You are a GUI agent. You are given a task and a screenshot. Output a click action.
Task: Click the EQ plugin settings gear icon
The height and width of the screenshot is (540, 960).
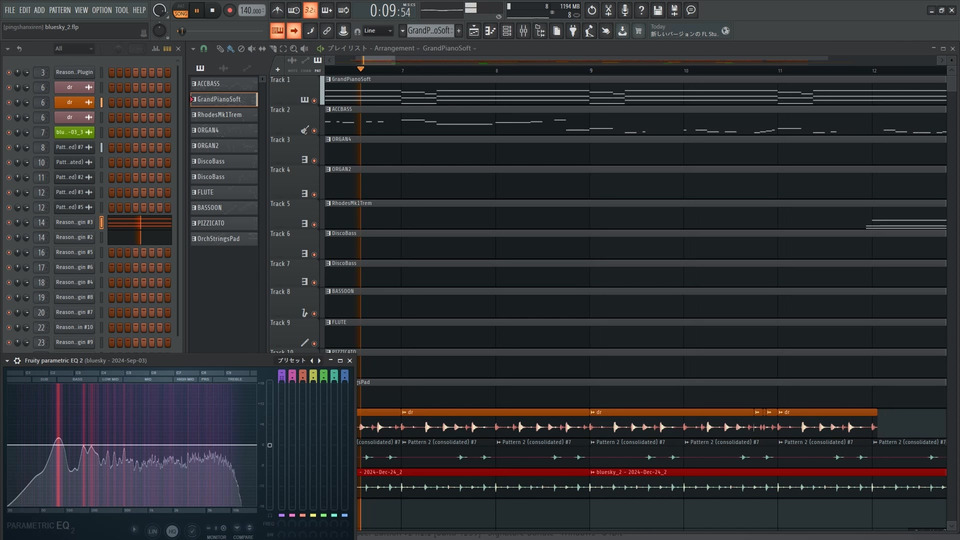point(17,361)
